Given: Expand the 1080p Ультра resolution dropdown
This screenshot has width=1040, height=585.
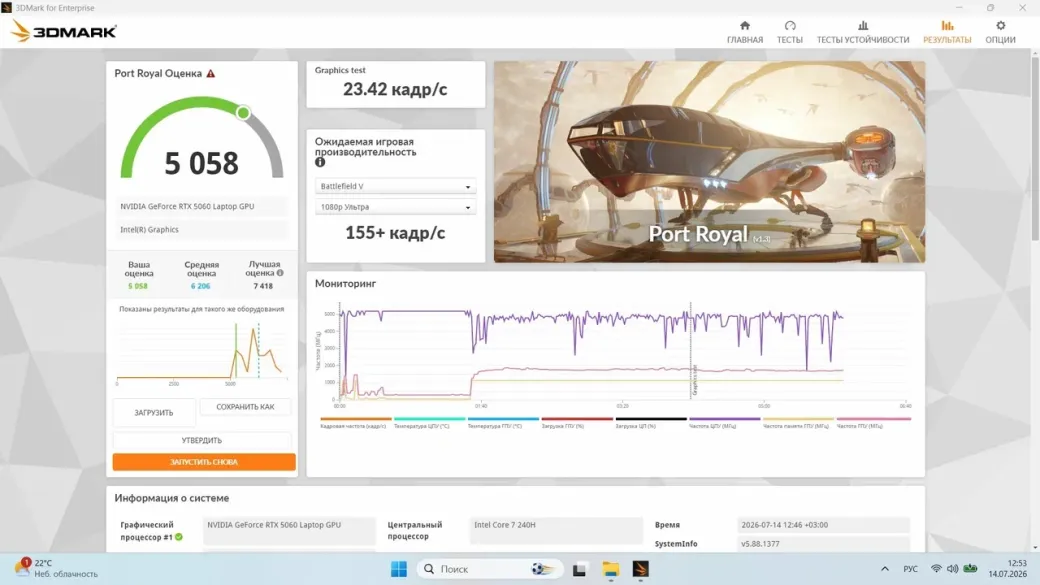Looking at the screenshot, I should (395, 207).
